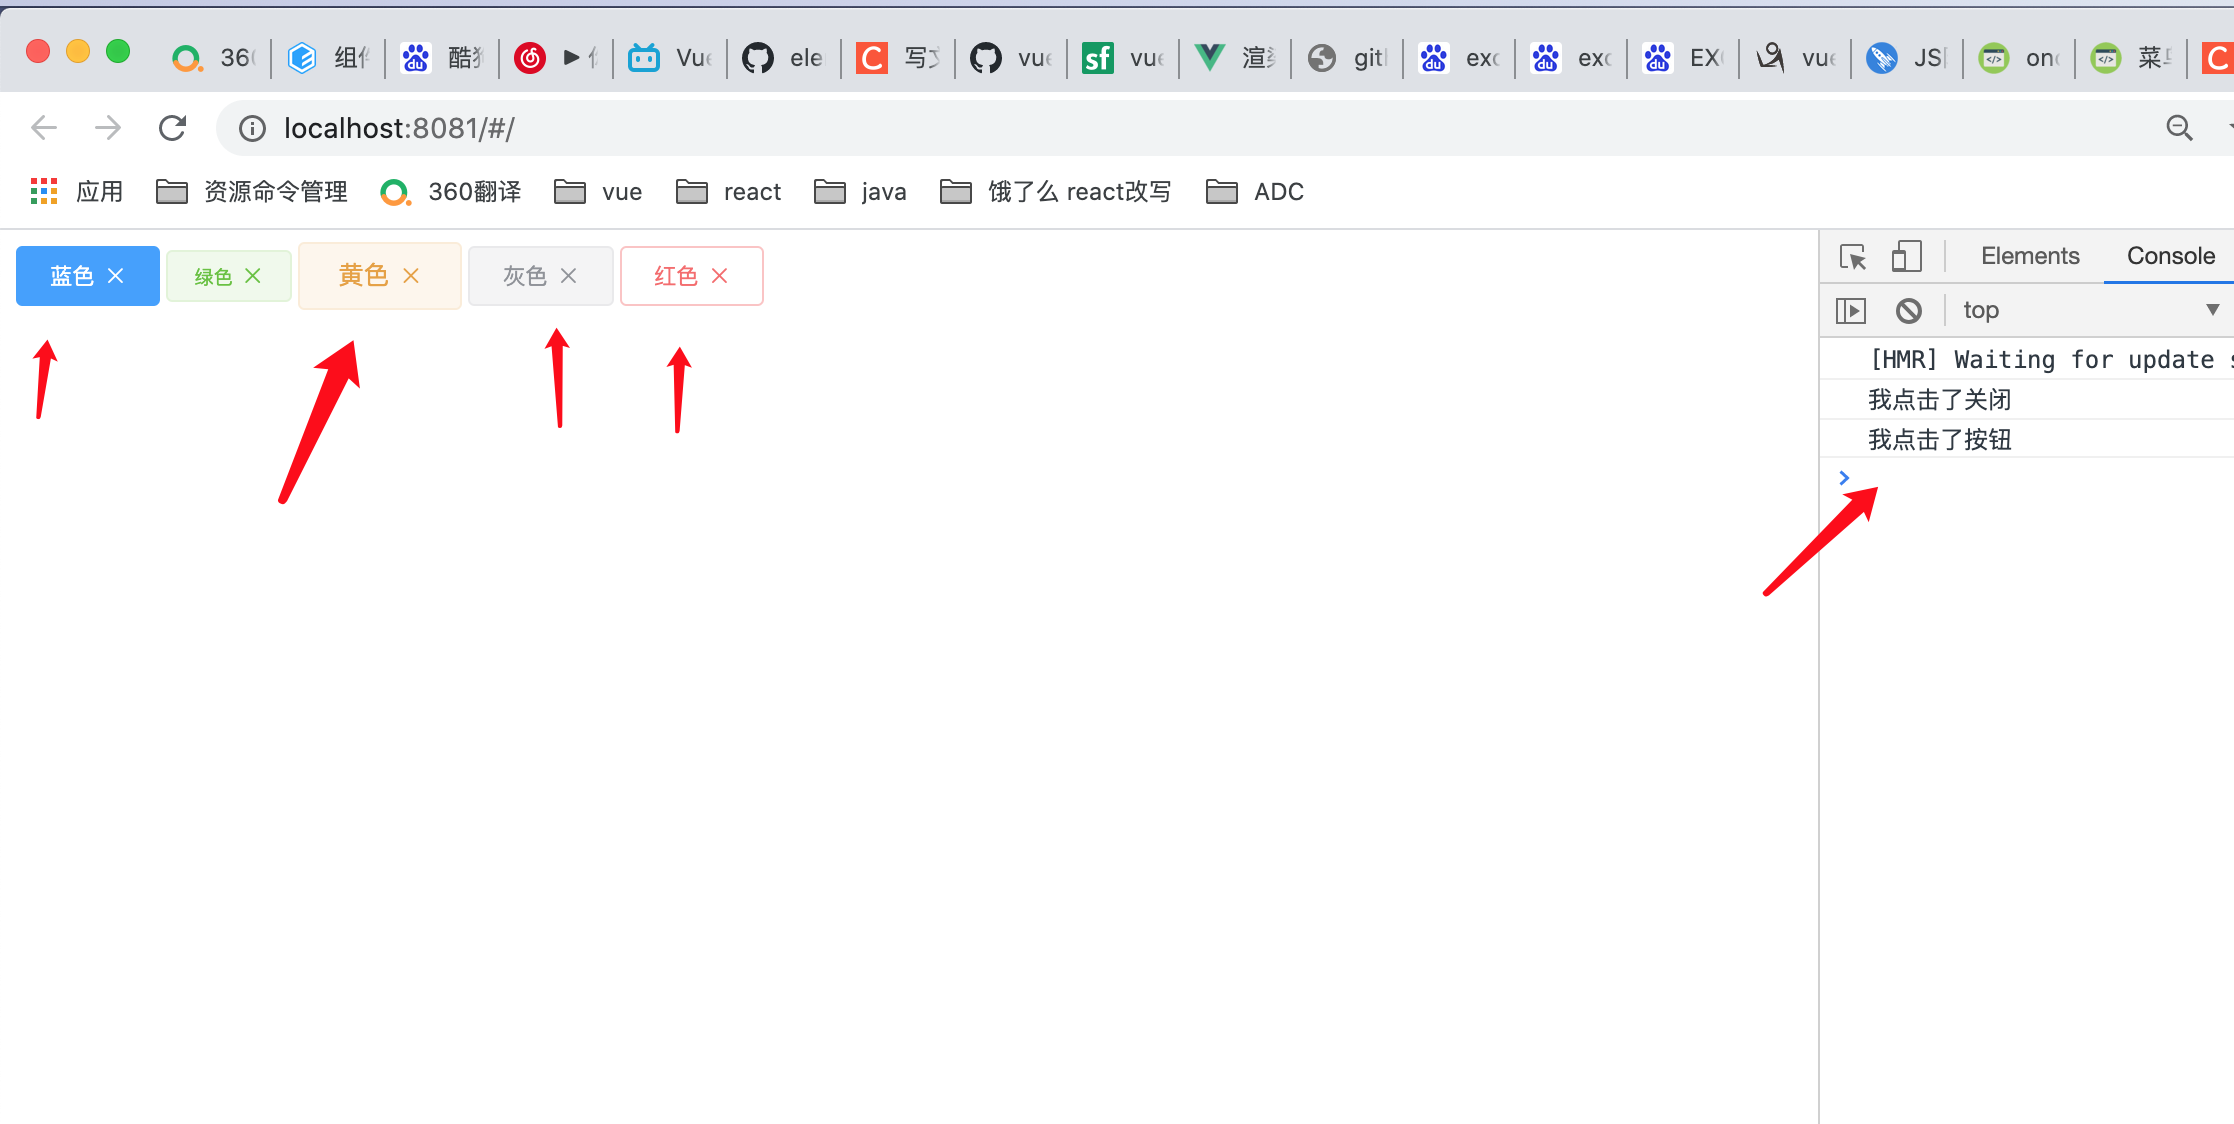Select the HMR waiting console message
Viewport: 2234px width, 1124px height.
[x=2050, y=360]
